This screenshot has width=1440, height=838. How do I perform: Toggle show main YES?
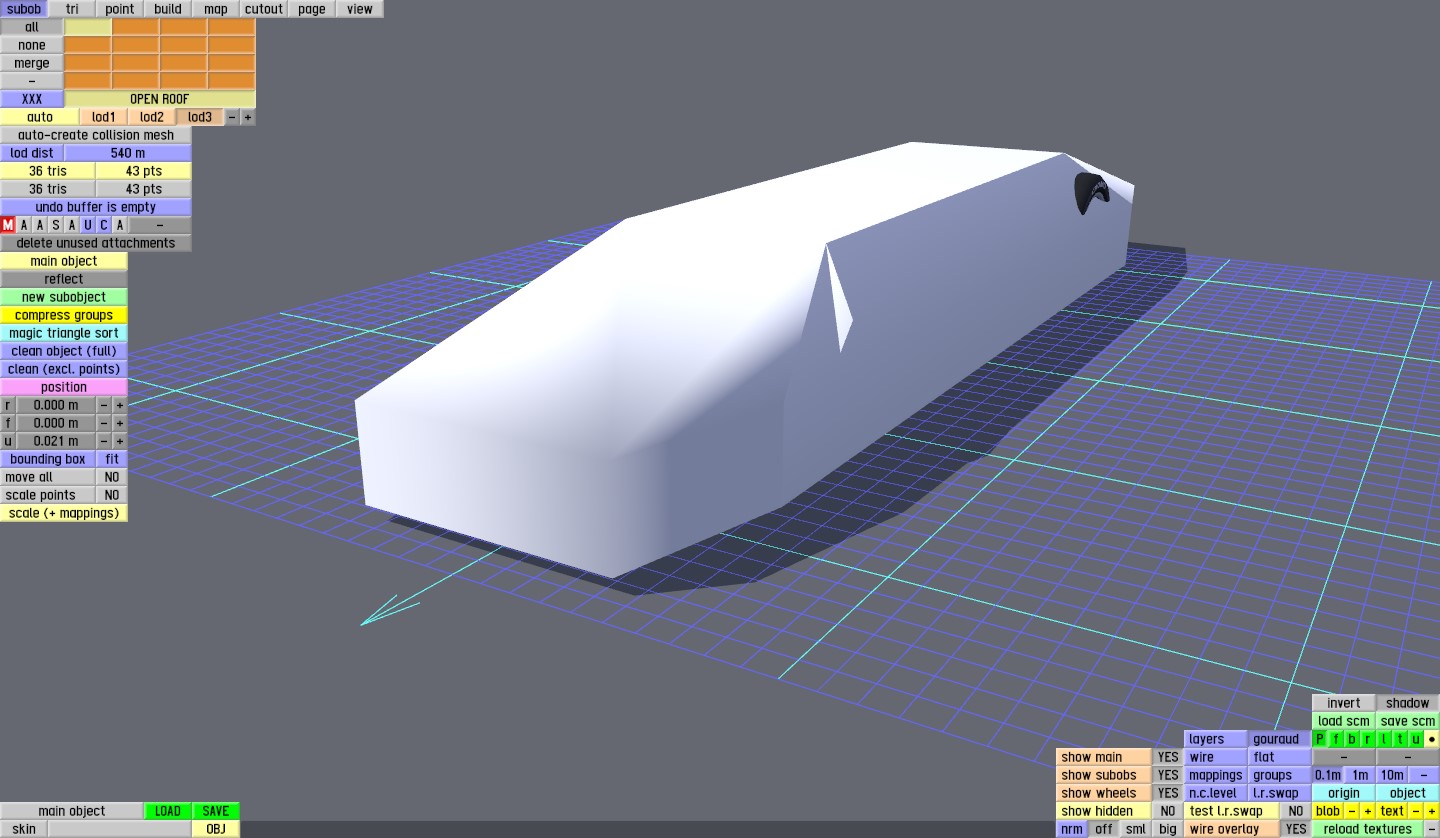coord(1168,757)
